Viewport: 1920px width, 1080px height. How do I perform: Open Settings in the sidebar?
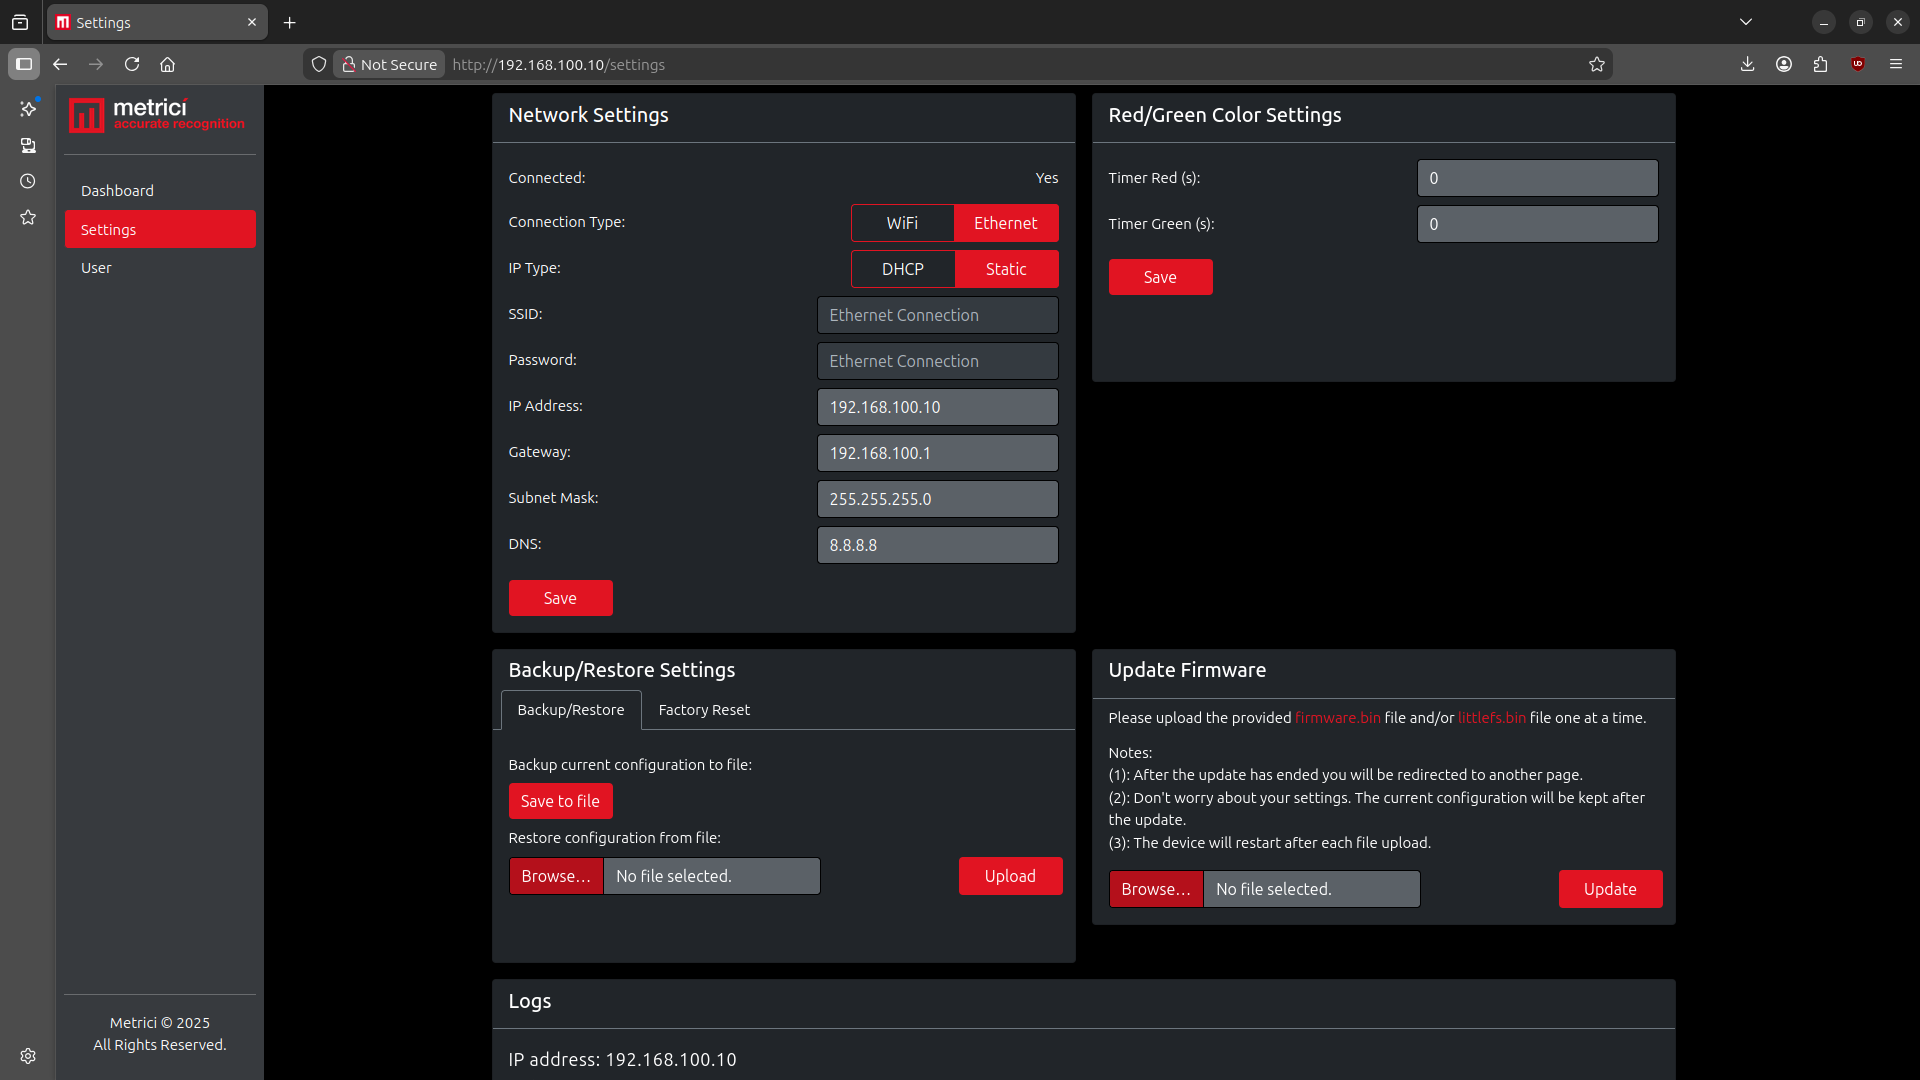[160, 229]
